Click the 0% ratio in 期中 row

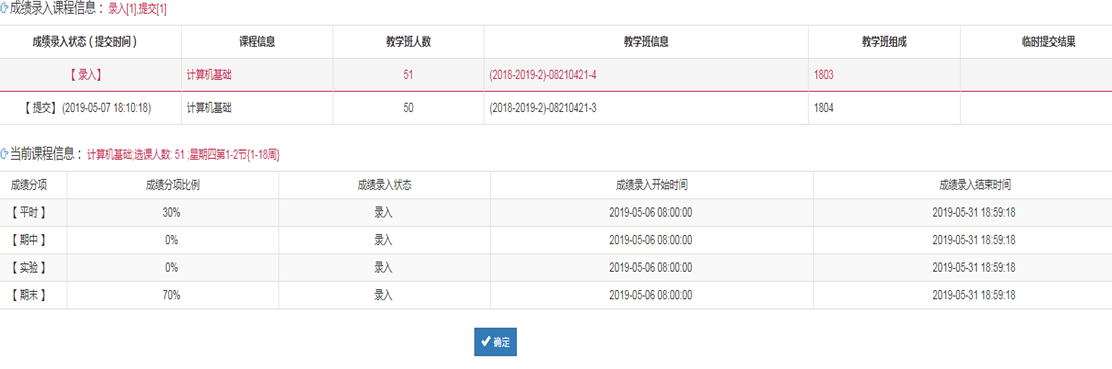(x=172, y=241)
